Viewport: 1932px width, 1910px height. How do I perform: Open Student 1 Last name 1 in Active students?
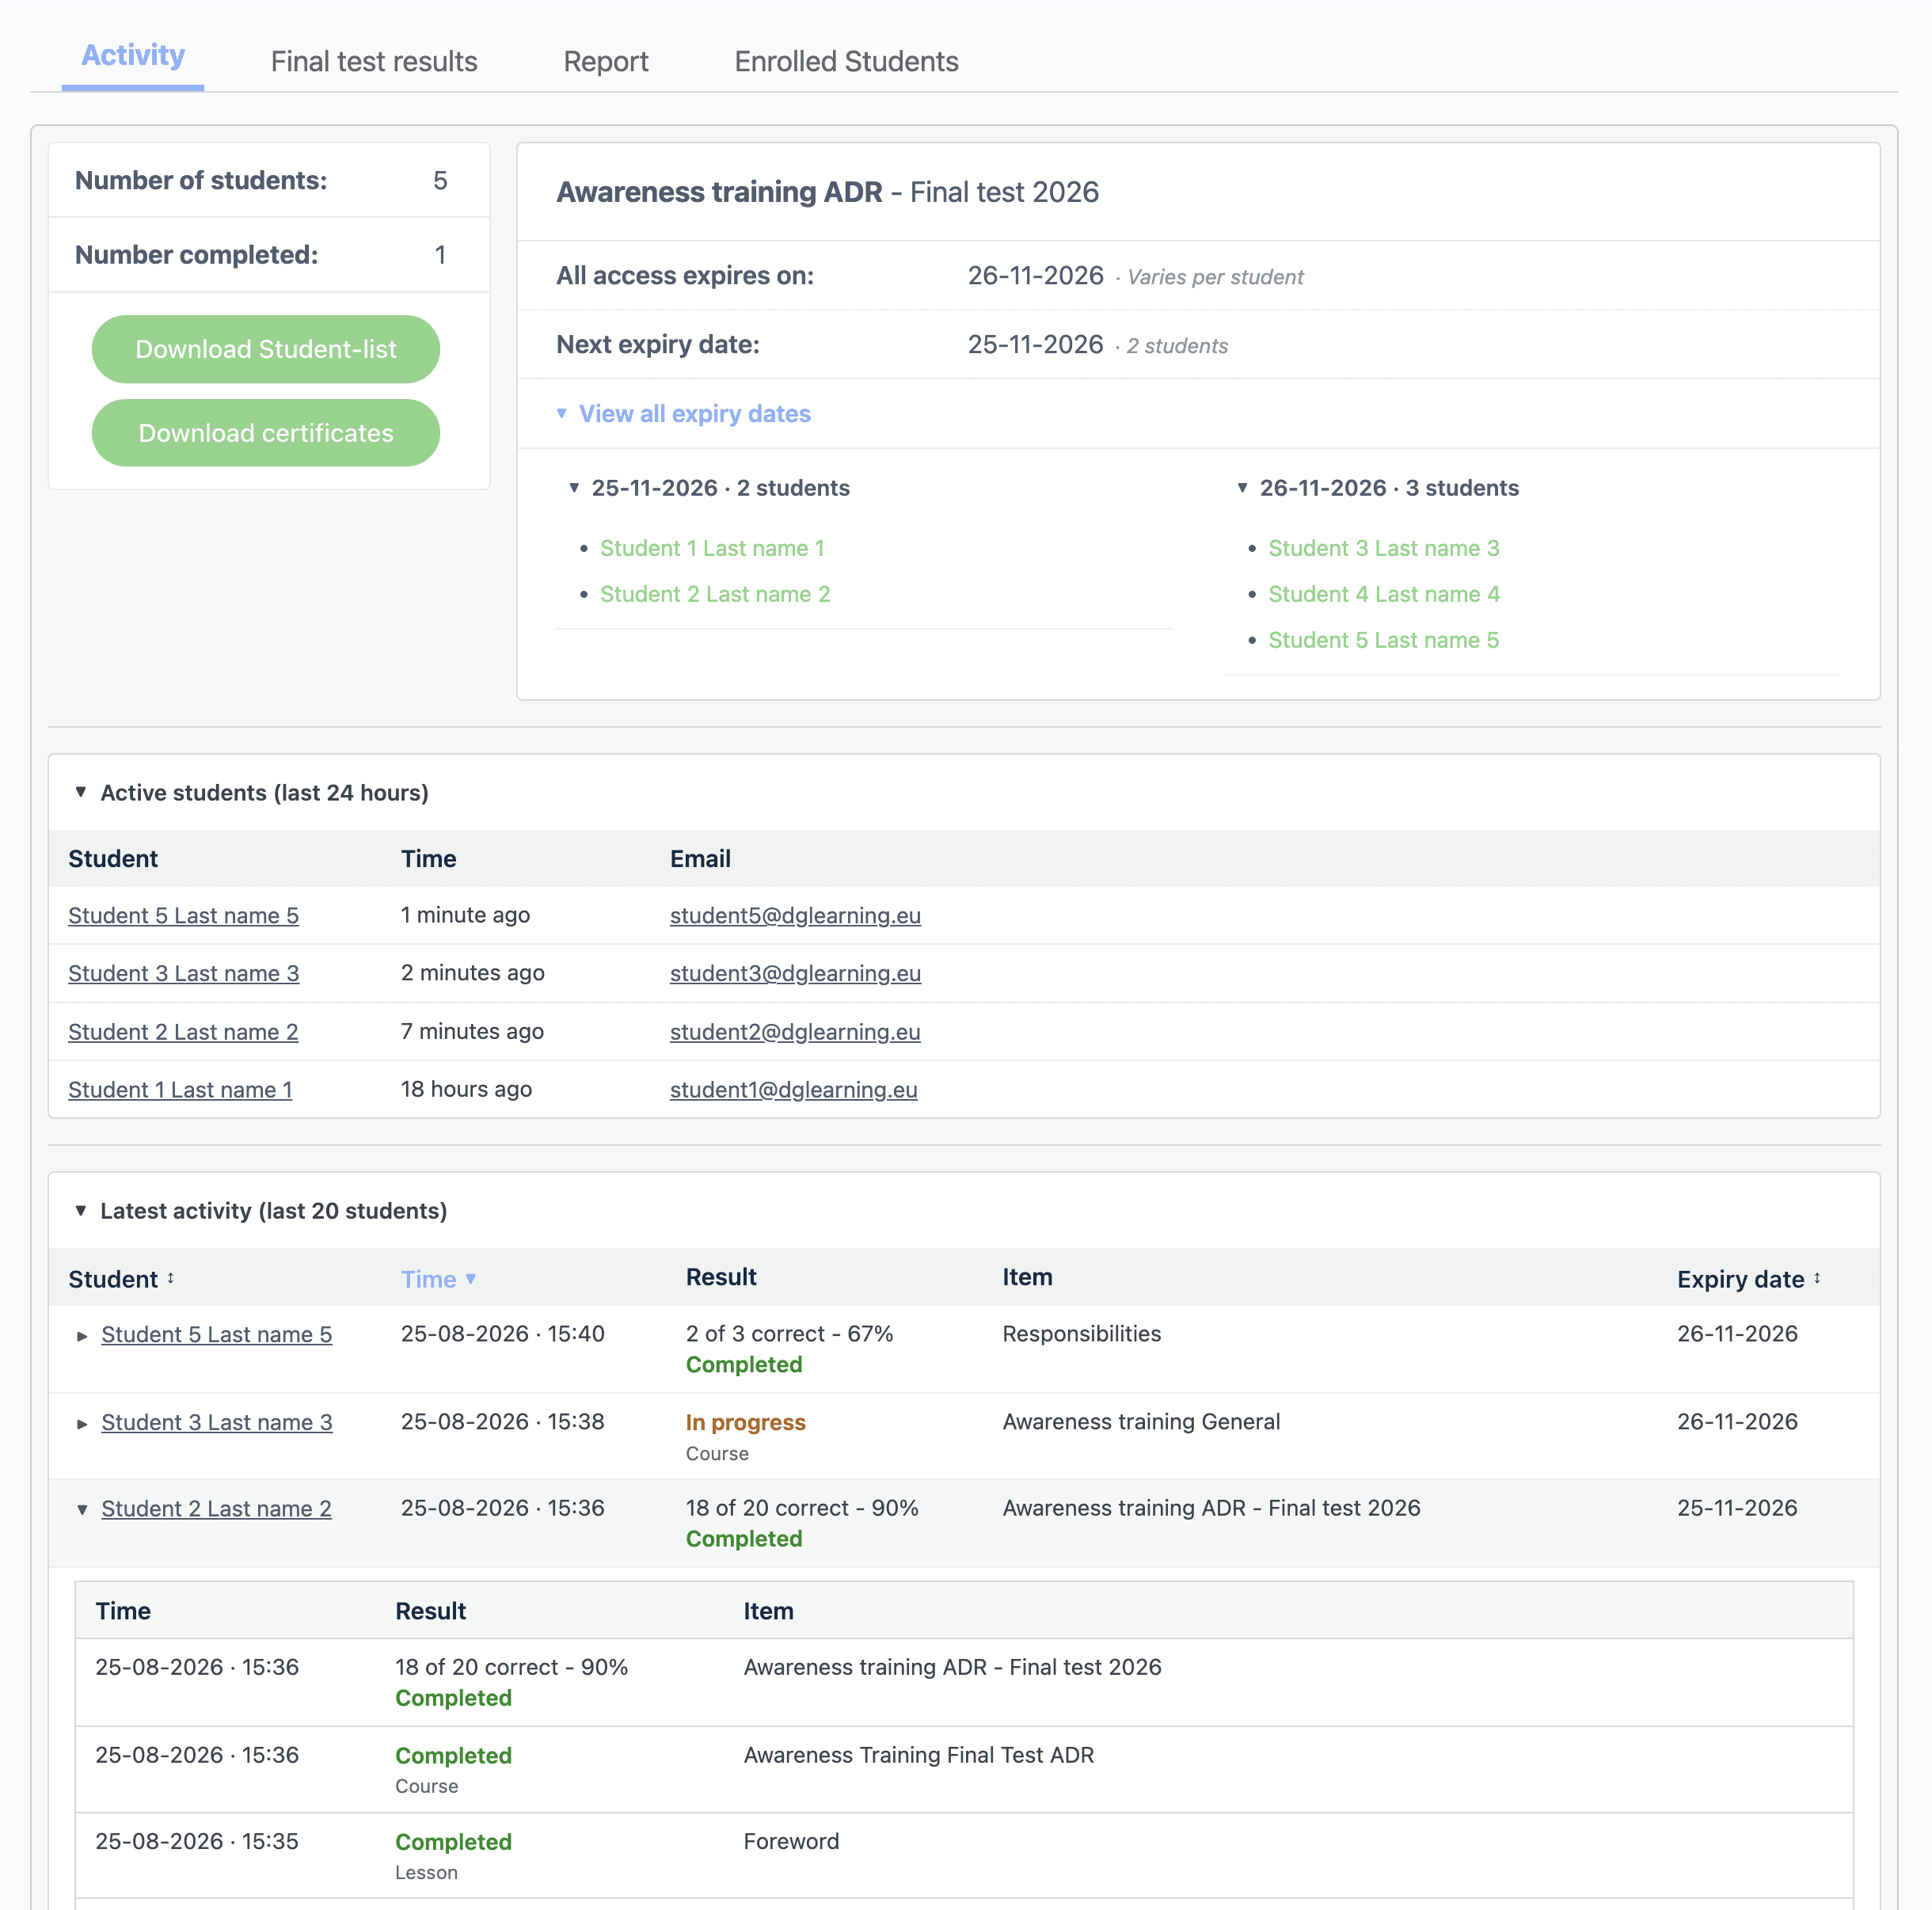click(x=180, y=1090)
